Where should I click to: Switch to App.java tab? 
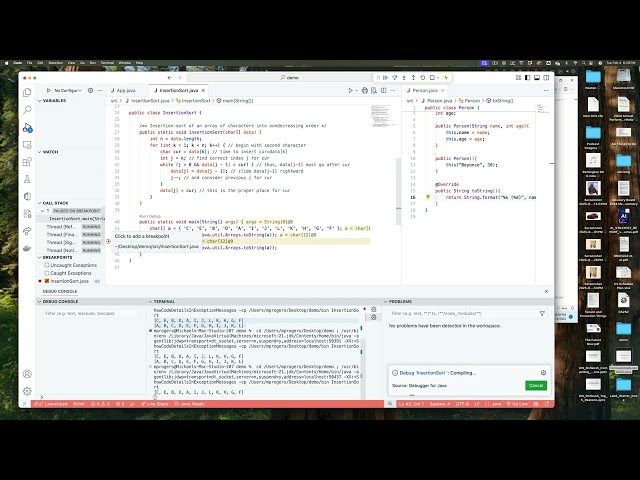126,90
